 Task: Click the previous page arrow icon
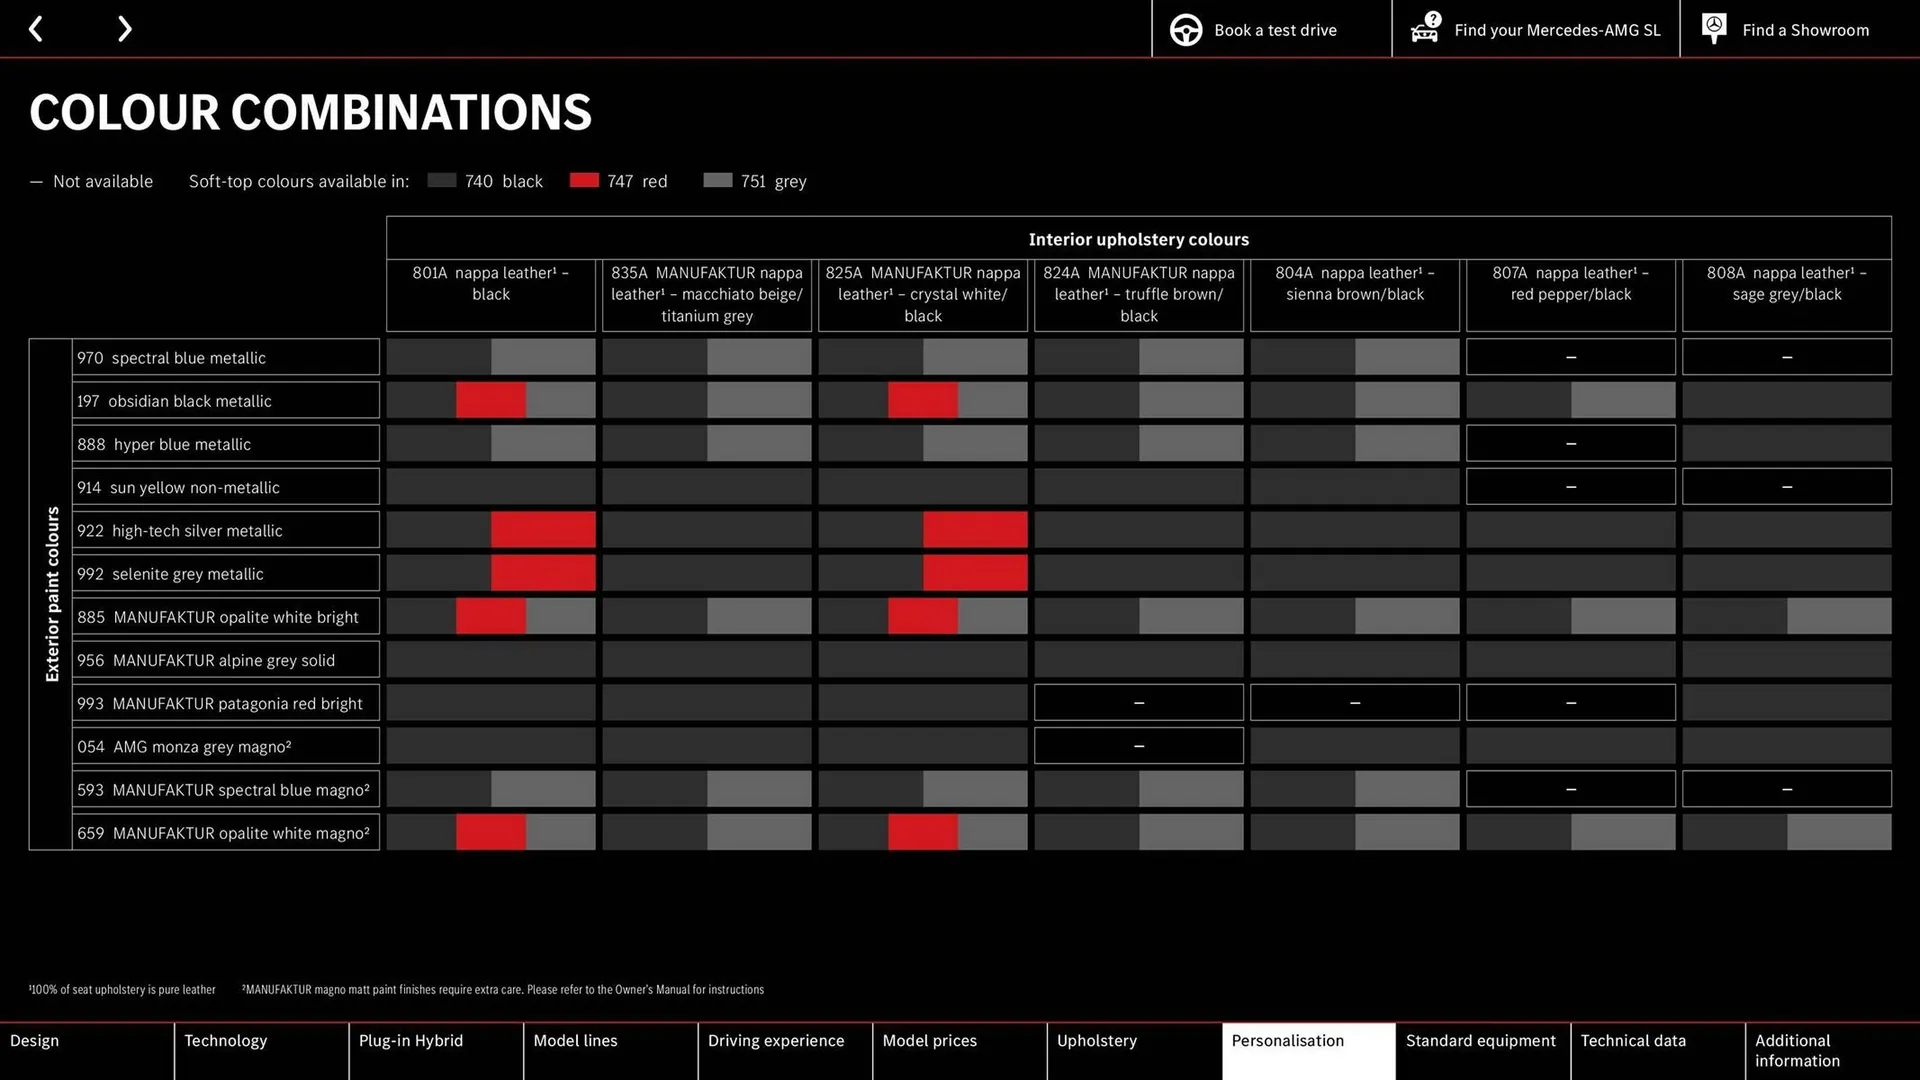point(36,29)
